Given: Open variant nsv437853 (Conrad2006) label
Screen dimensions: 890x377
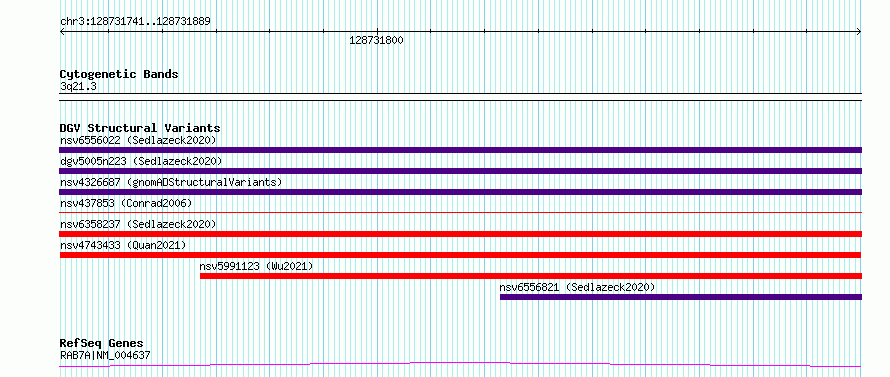Looking at the screenshot, I should tap(126, 203).
